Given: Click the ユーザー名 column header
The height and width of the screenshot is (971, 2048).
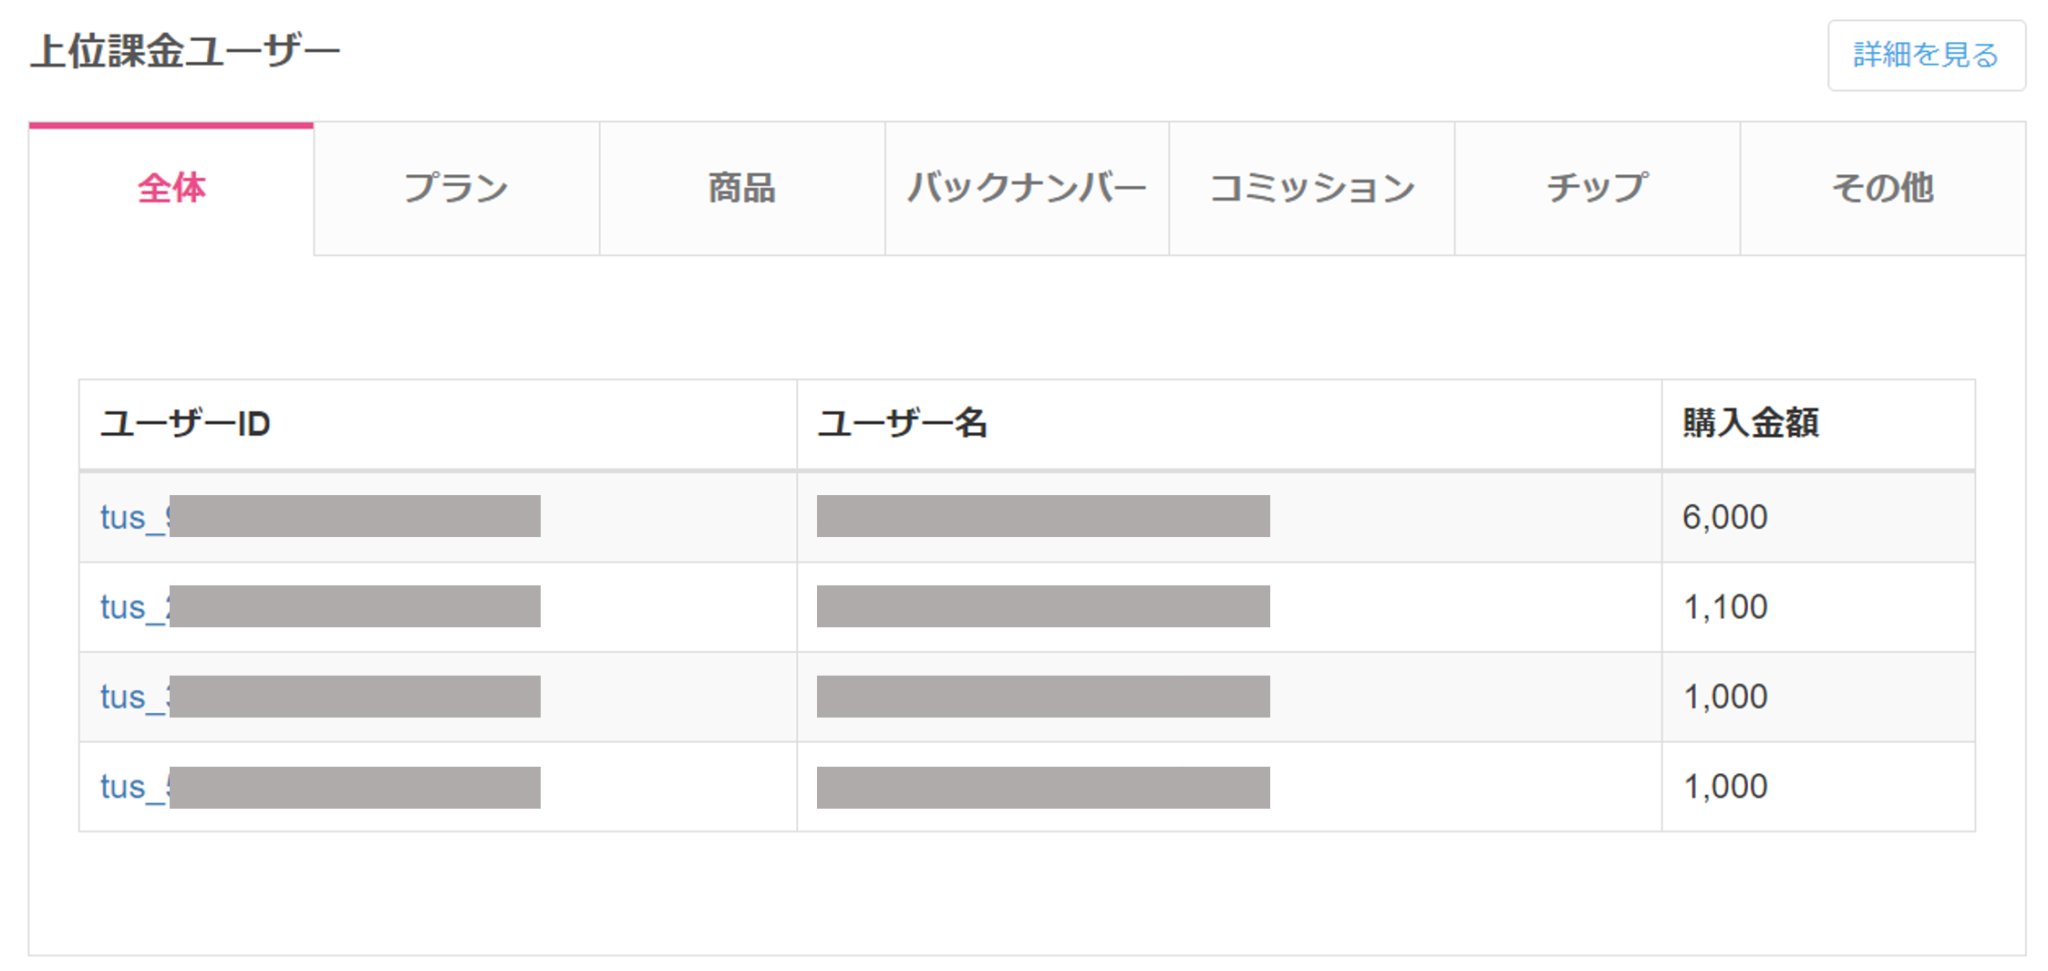Looking at the screenshot, I should click(902, 424).
